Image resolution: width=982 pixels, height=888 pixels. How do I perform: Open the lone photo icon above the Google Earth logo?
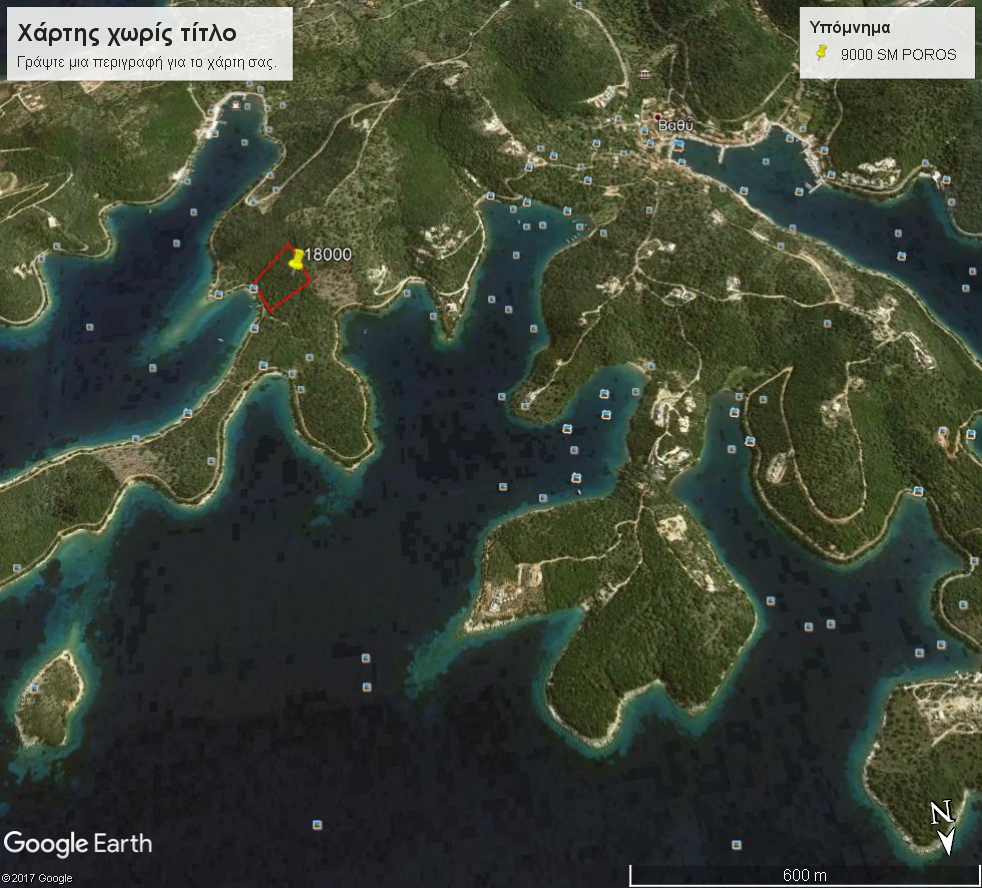[317, 825]
